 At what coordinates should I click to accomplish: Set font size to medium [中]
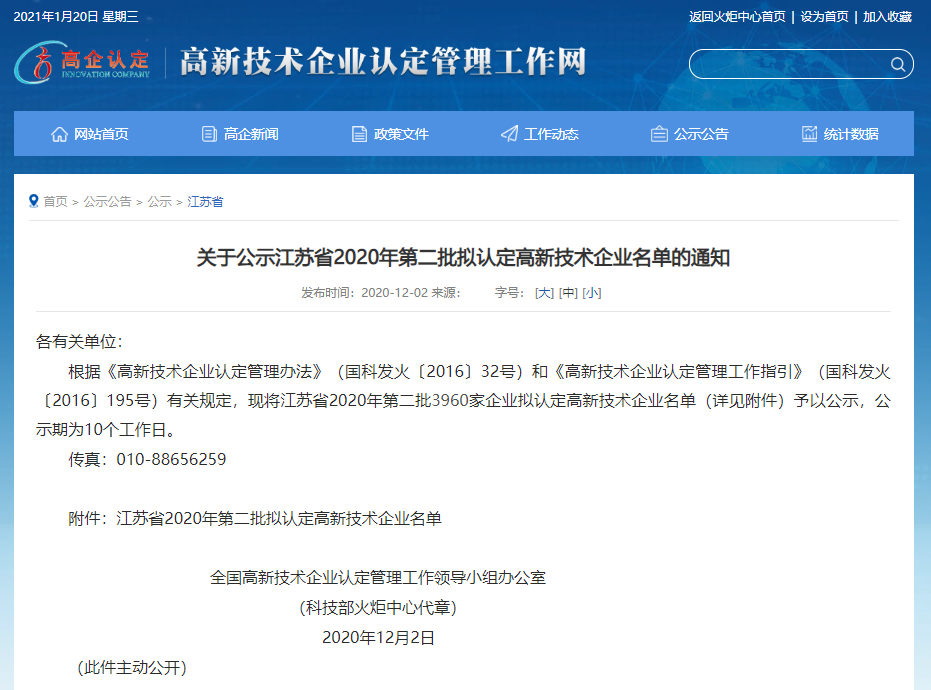pos(568,293)
